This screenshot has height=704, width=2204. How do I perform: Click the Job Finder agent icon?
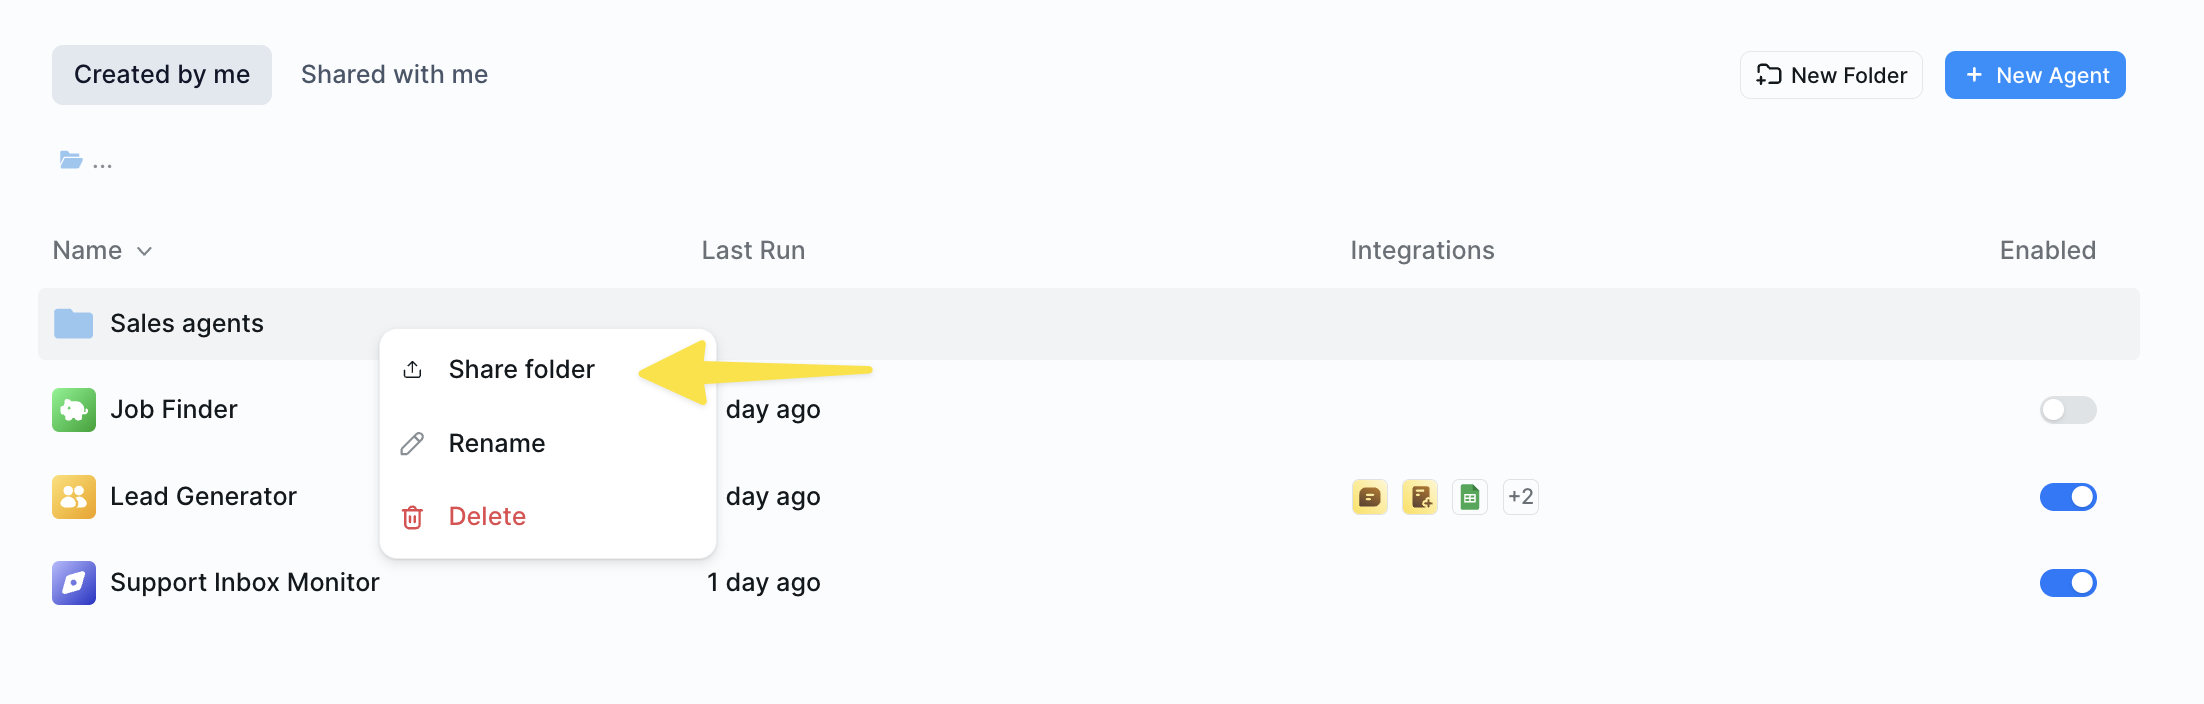tap(73, 409)
